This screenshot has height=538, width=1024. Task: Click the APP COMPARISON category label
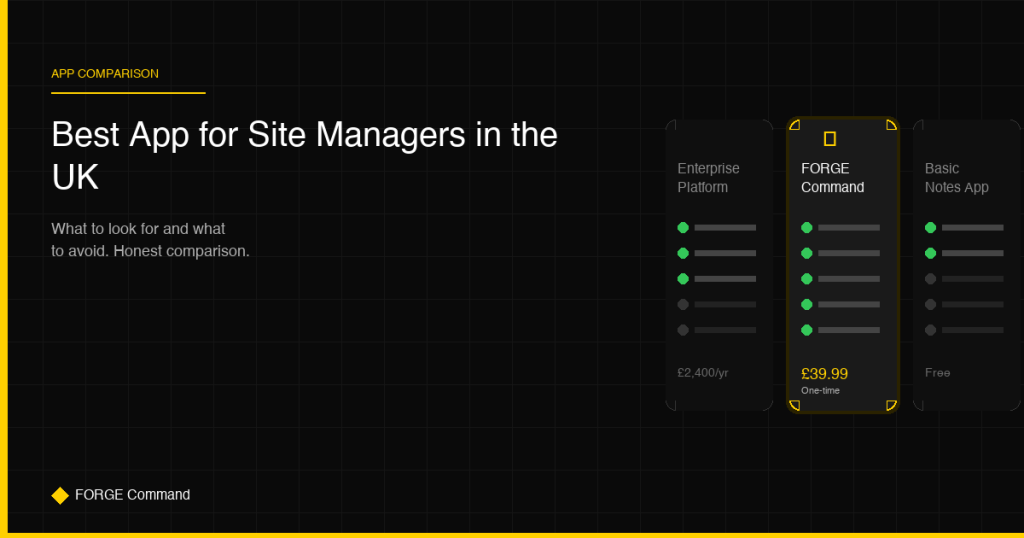105,74
